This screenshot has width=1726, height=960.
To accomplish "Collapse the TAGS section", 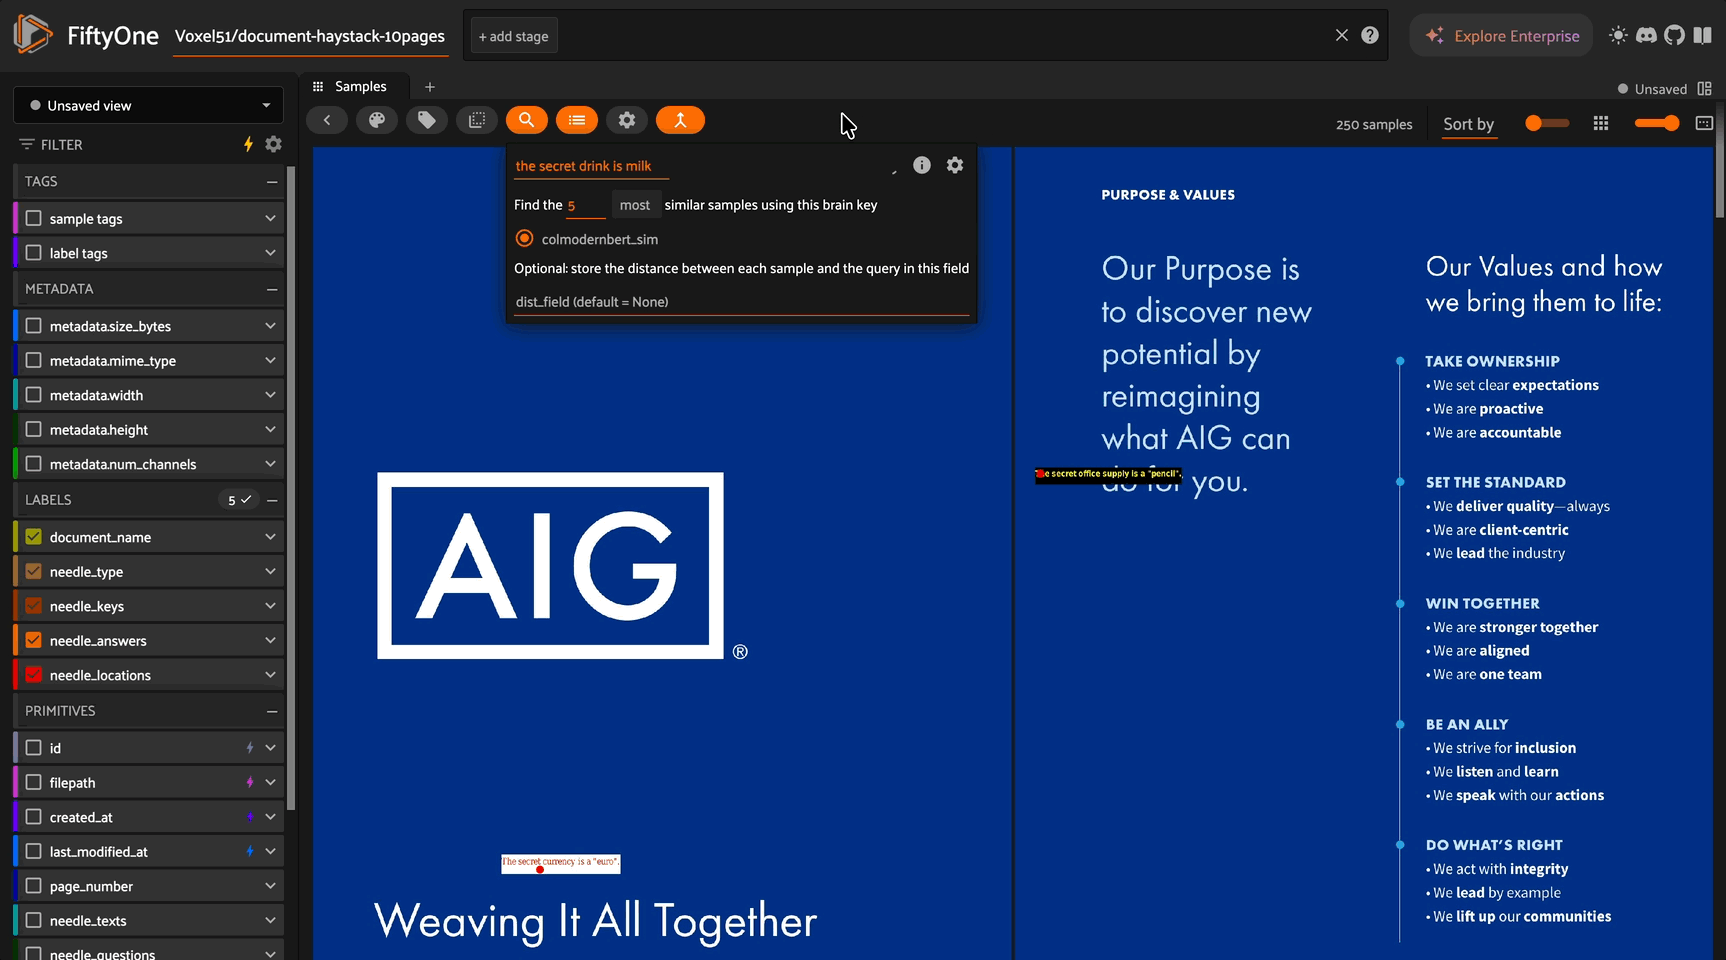I will 272,182.
